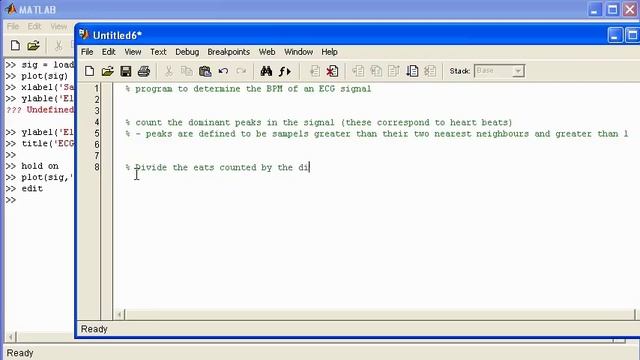The height and width of the screenshot is (360, 640).
Task: Maximize the MATLAB main window
Action: (x=613, y=9)
